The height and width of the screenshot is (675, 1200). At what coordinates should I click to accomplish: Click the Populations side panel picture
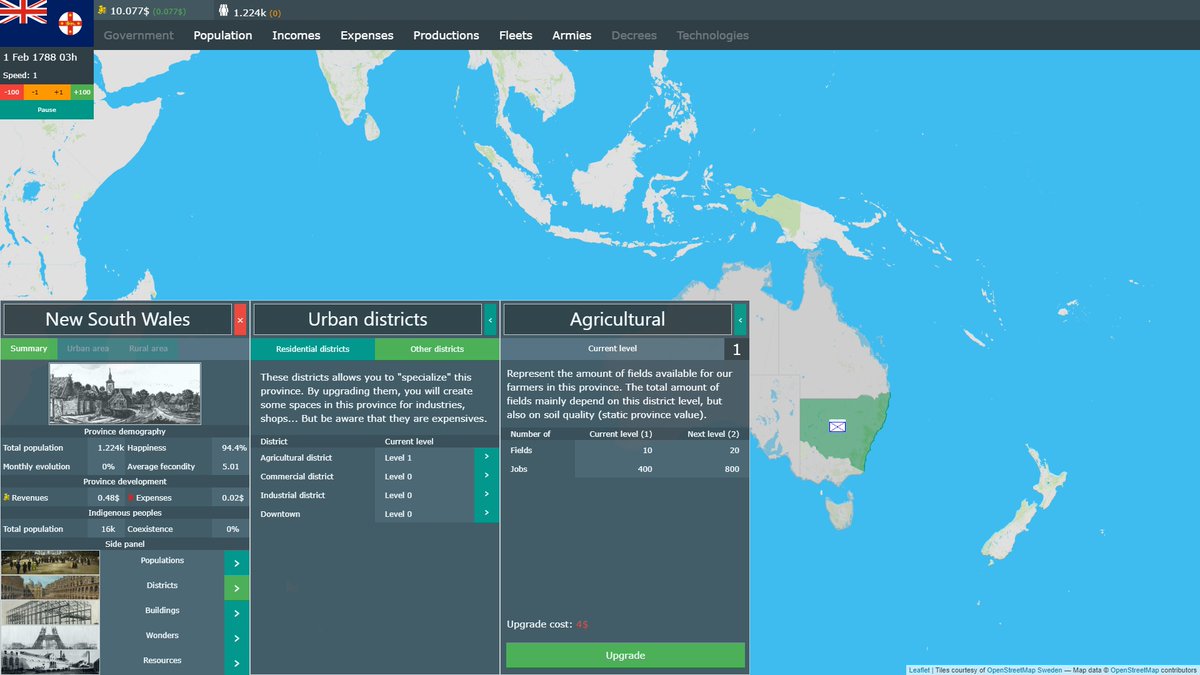click(x=50, y=561)
